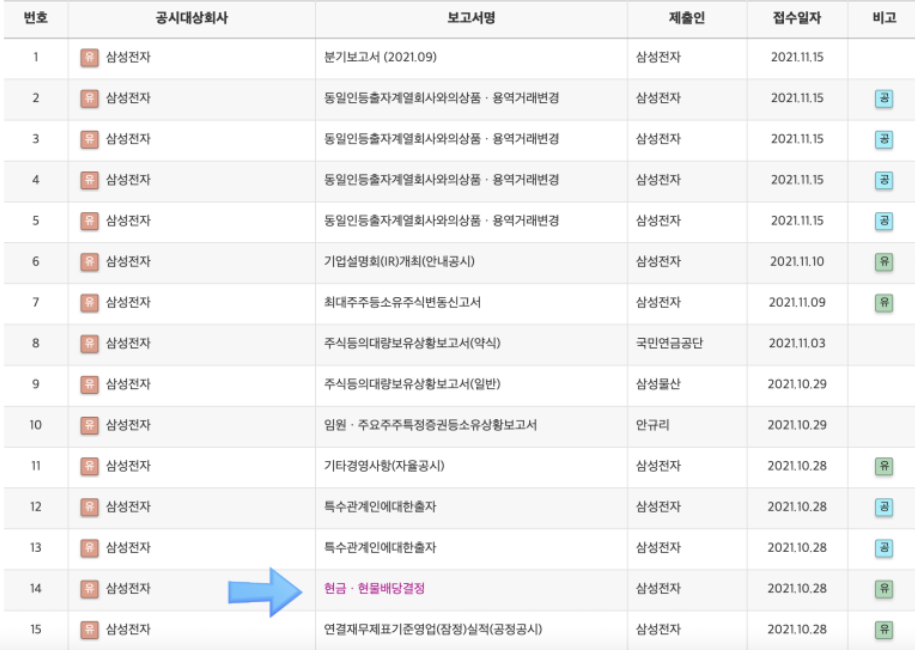Click the 유 market badge in row 3
This screenshot has height=650, width=915.
(x=89, y=139)
